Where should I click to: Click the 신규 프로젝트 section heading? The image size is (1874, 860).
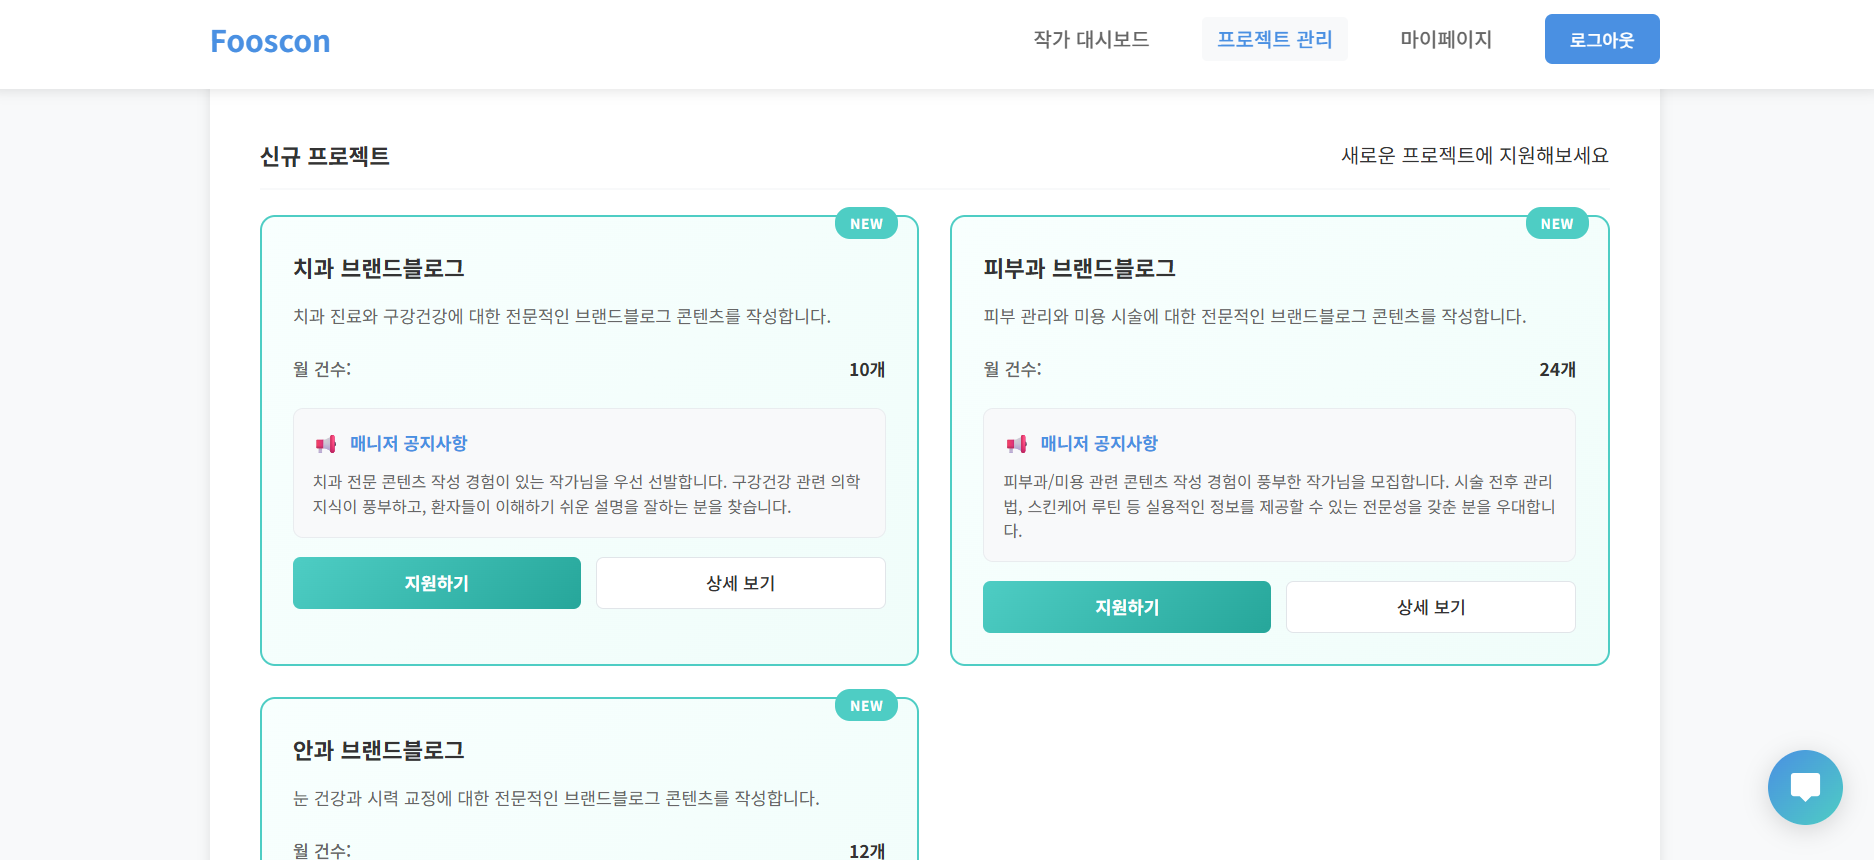point(324,156)
